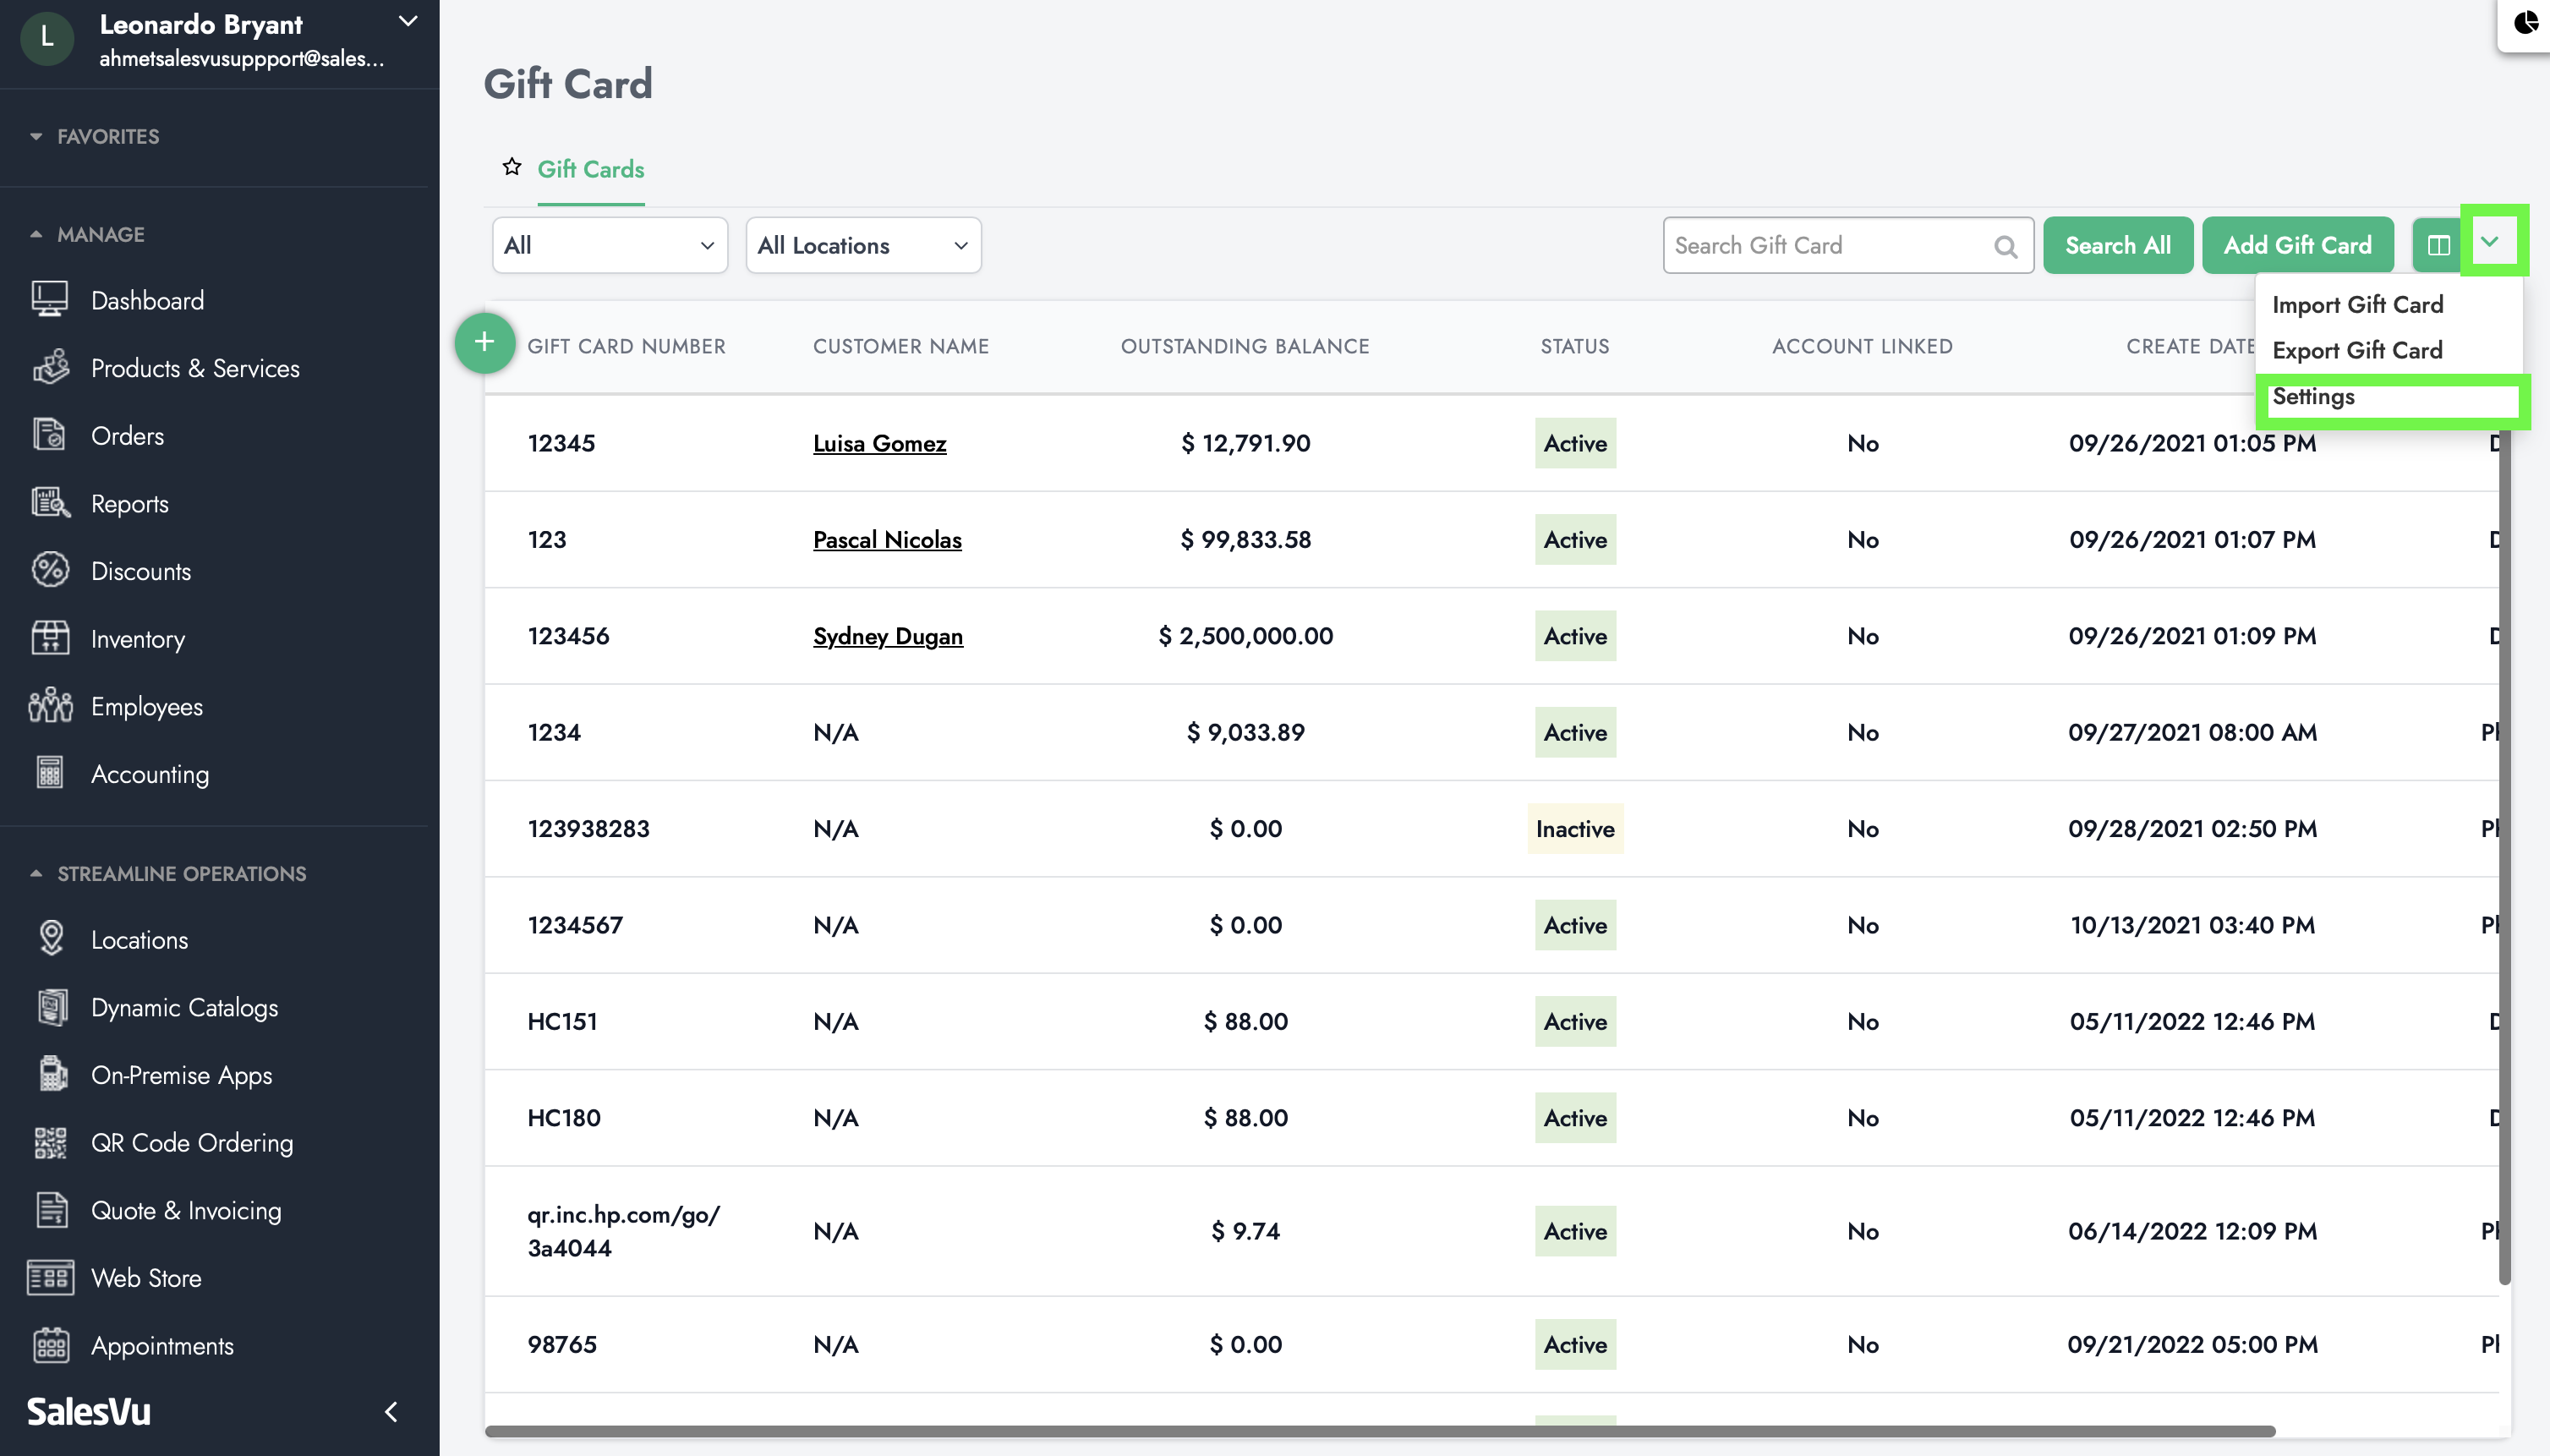Viewport: 2550px width, 1456px height.
Task: Click the SalesVu logo
Action: click(89, 1411)
